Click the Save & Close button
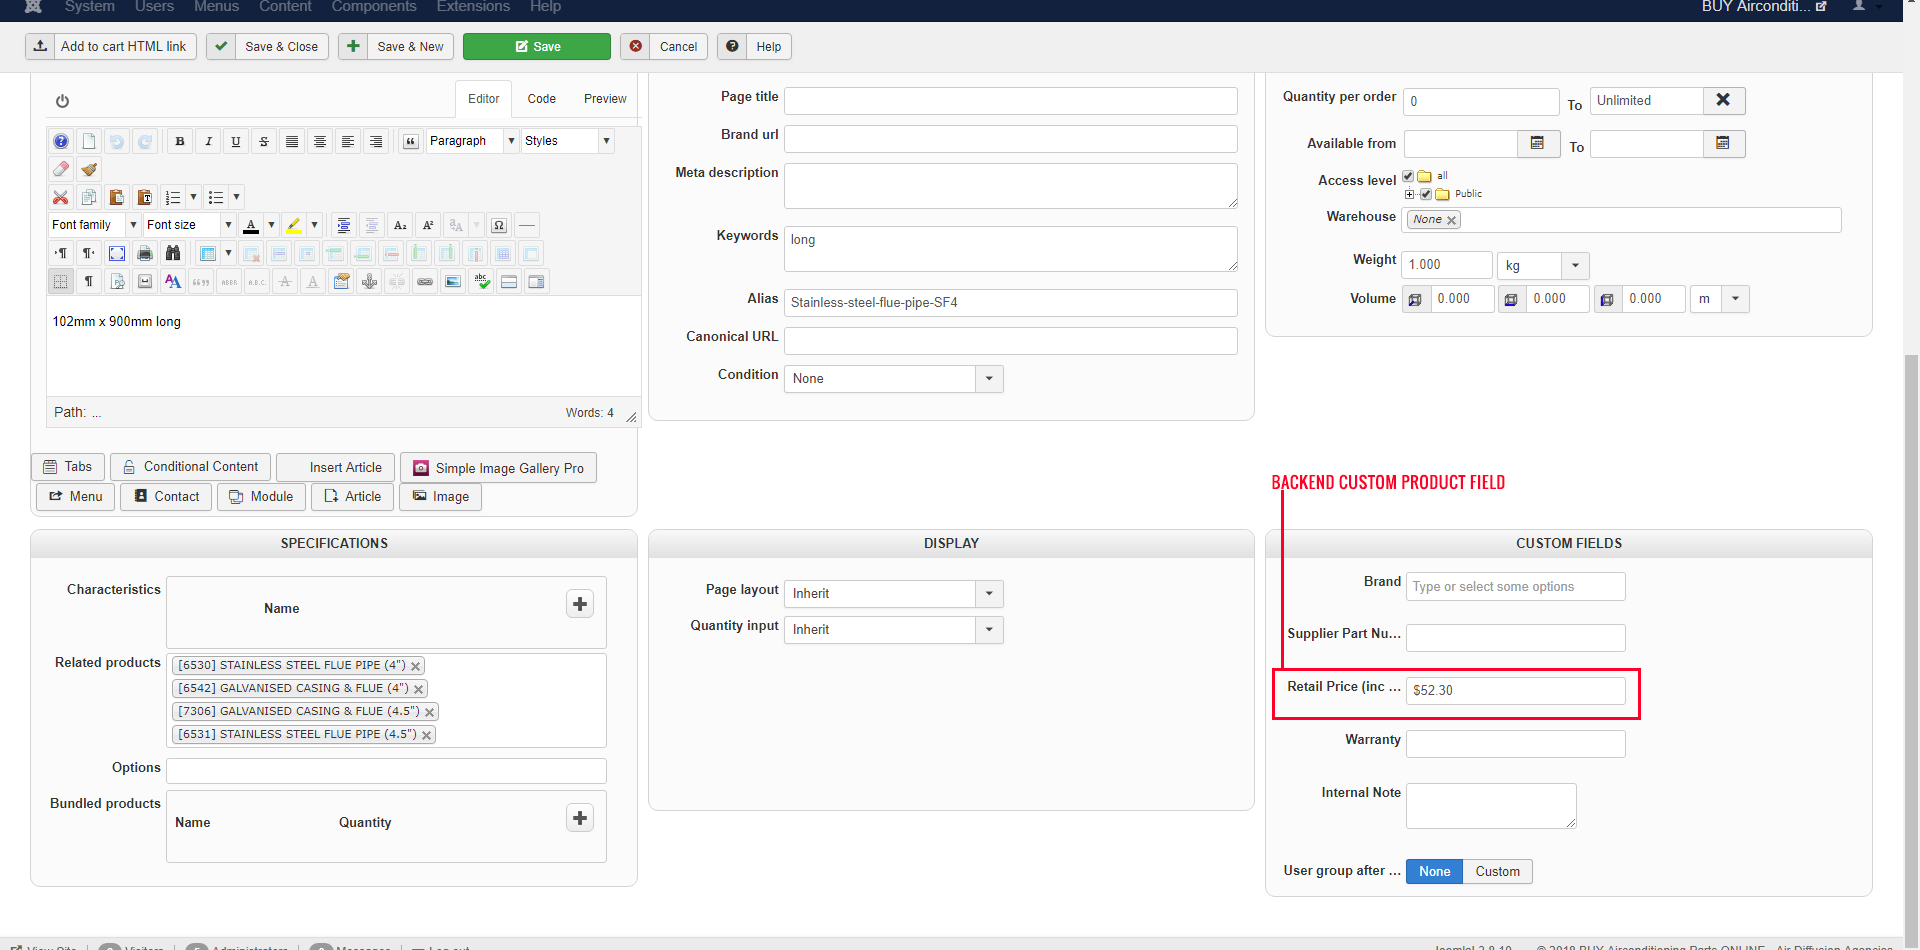The width and height of the screenshot is (1920, 950). pyautogui.click(x=268, y=47)
